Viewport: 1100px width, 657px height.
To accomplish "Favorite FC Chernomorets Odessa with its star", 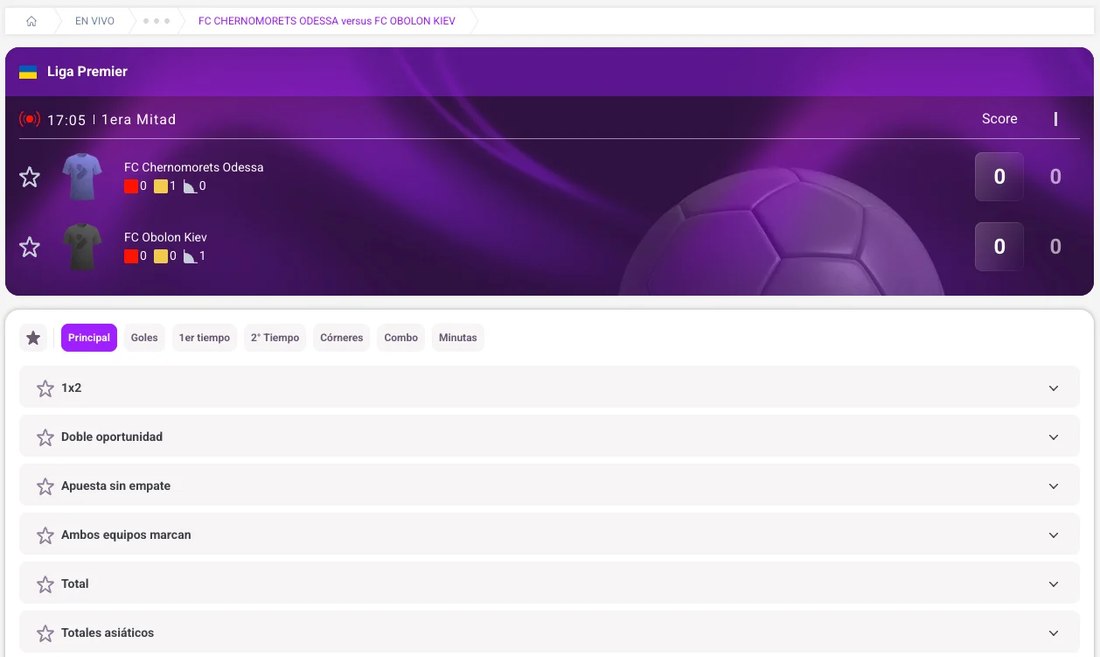I will [29, 177].
